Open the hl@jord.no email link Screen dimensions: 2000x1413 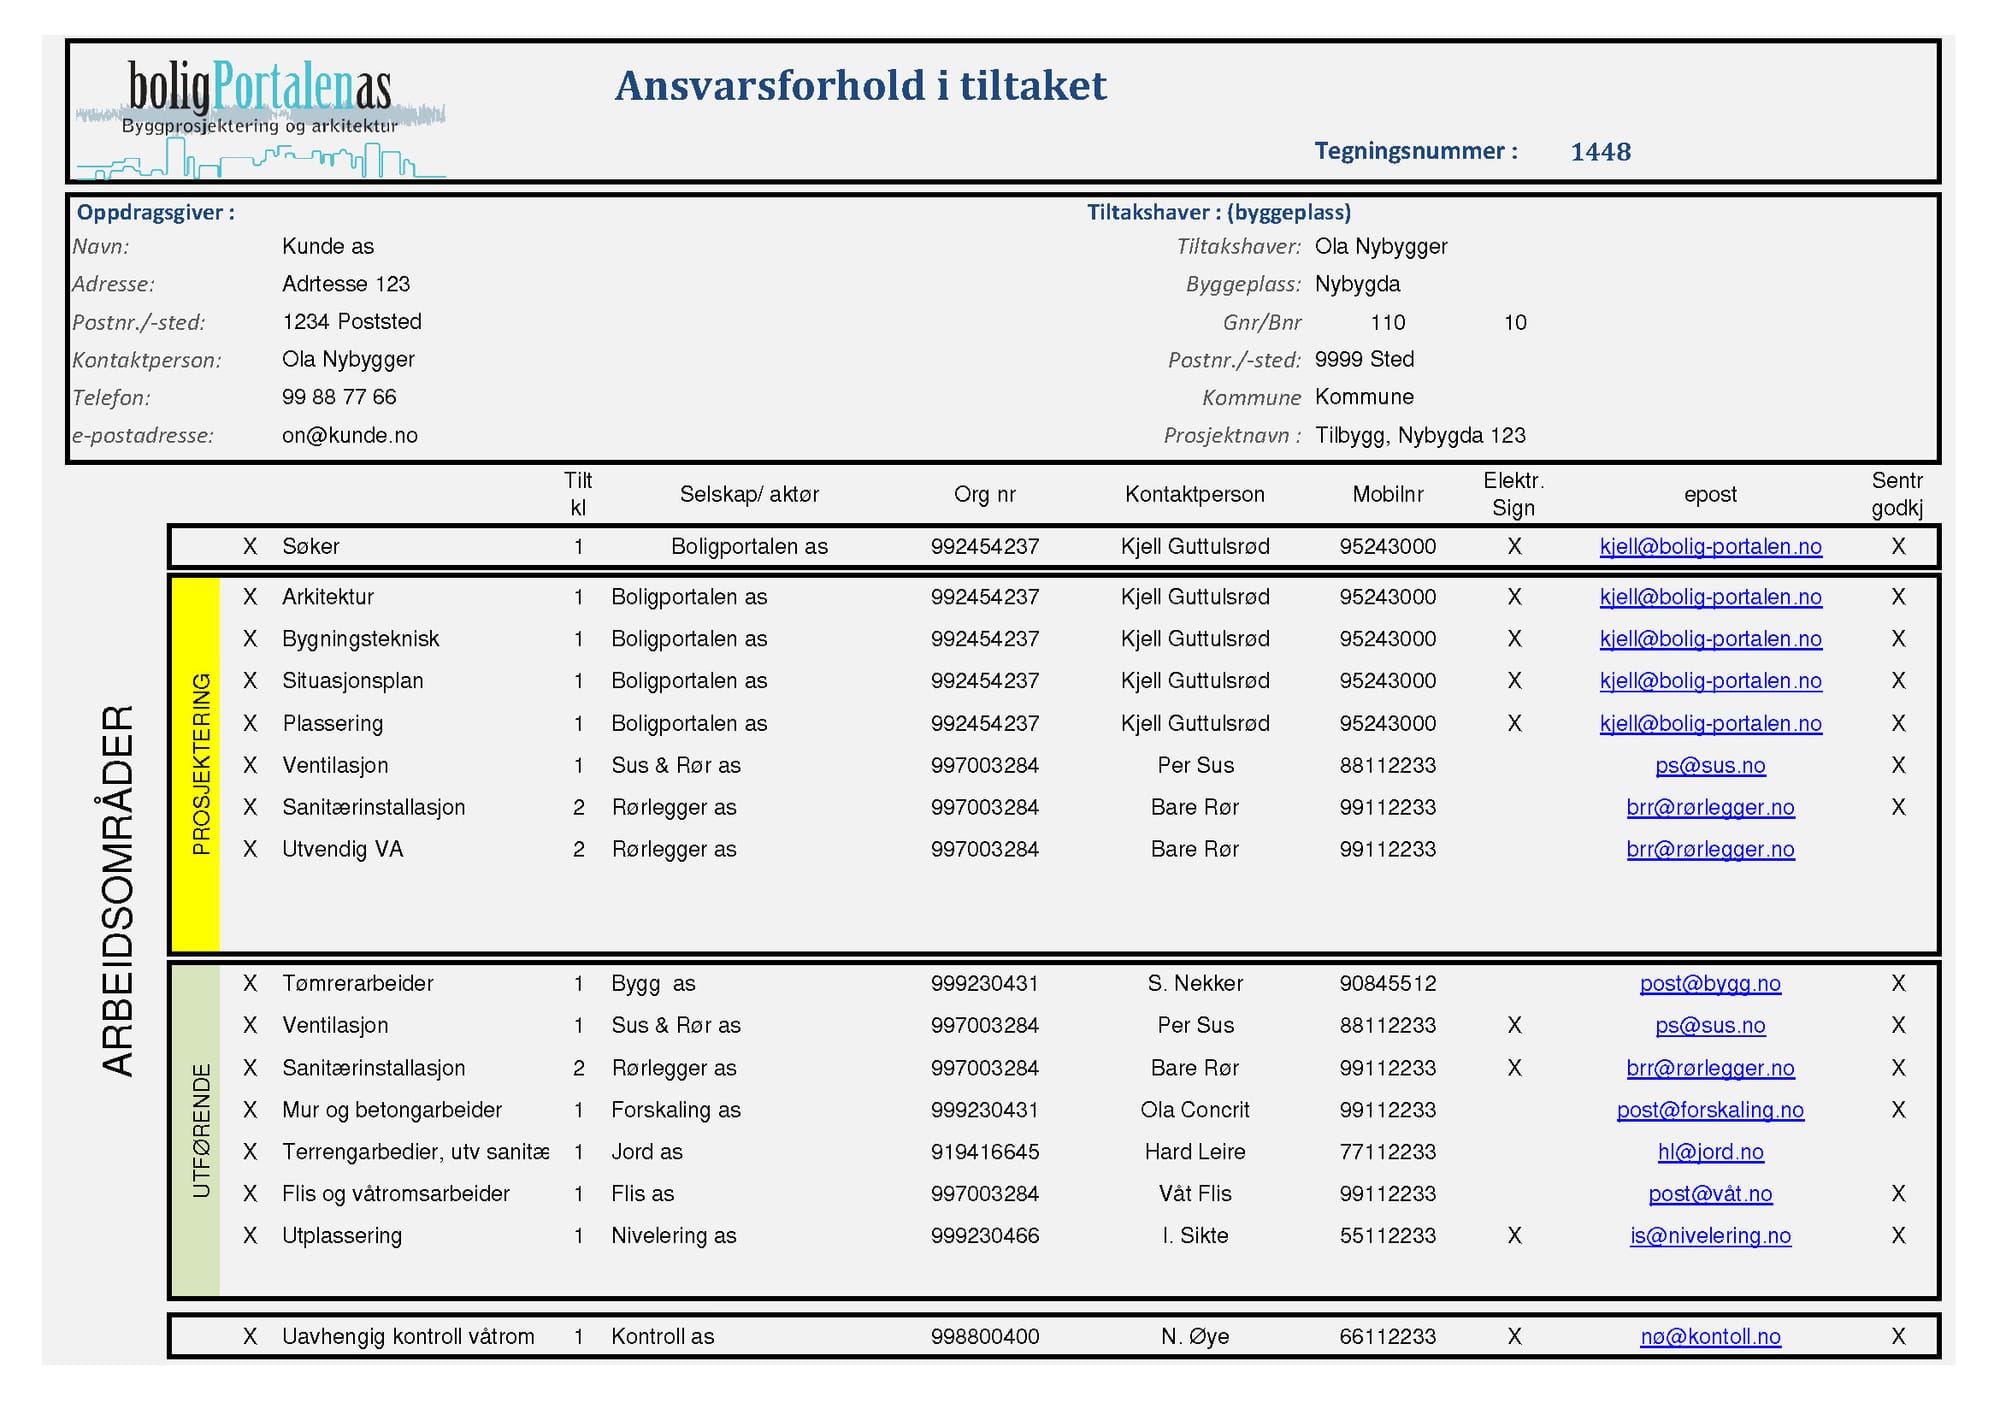[1710, 1152]
